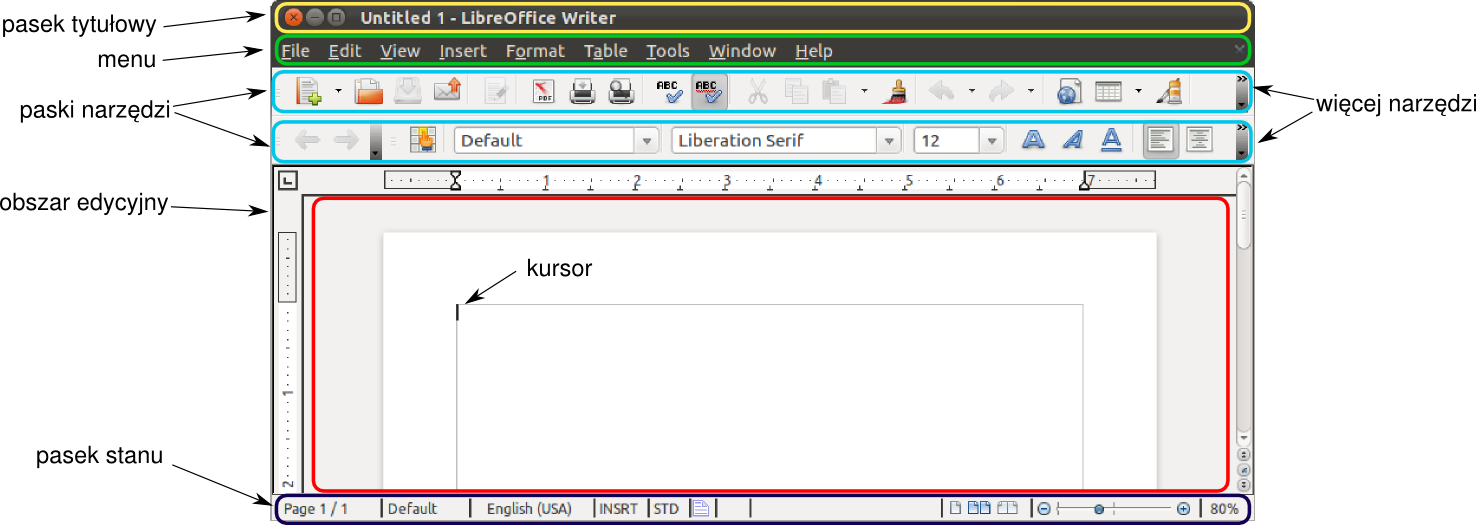This screenshot has width=1476, height=525.
Task: Open the Table menu
Action: point(606,51)
